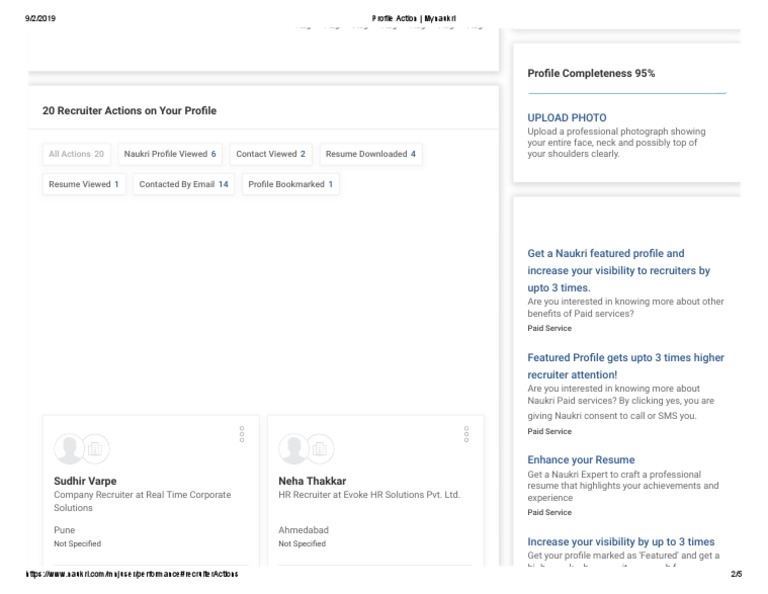Click Neha Thakkar's profile avatar icon
Viewport: 768px width, 594px height.
293,450
